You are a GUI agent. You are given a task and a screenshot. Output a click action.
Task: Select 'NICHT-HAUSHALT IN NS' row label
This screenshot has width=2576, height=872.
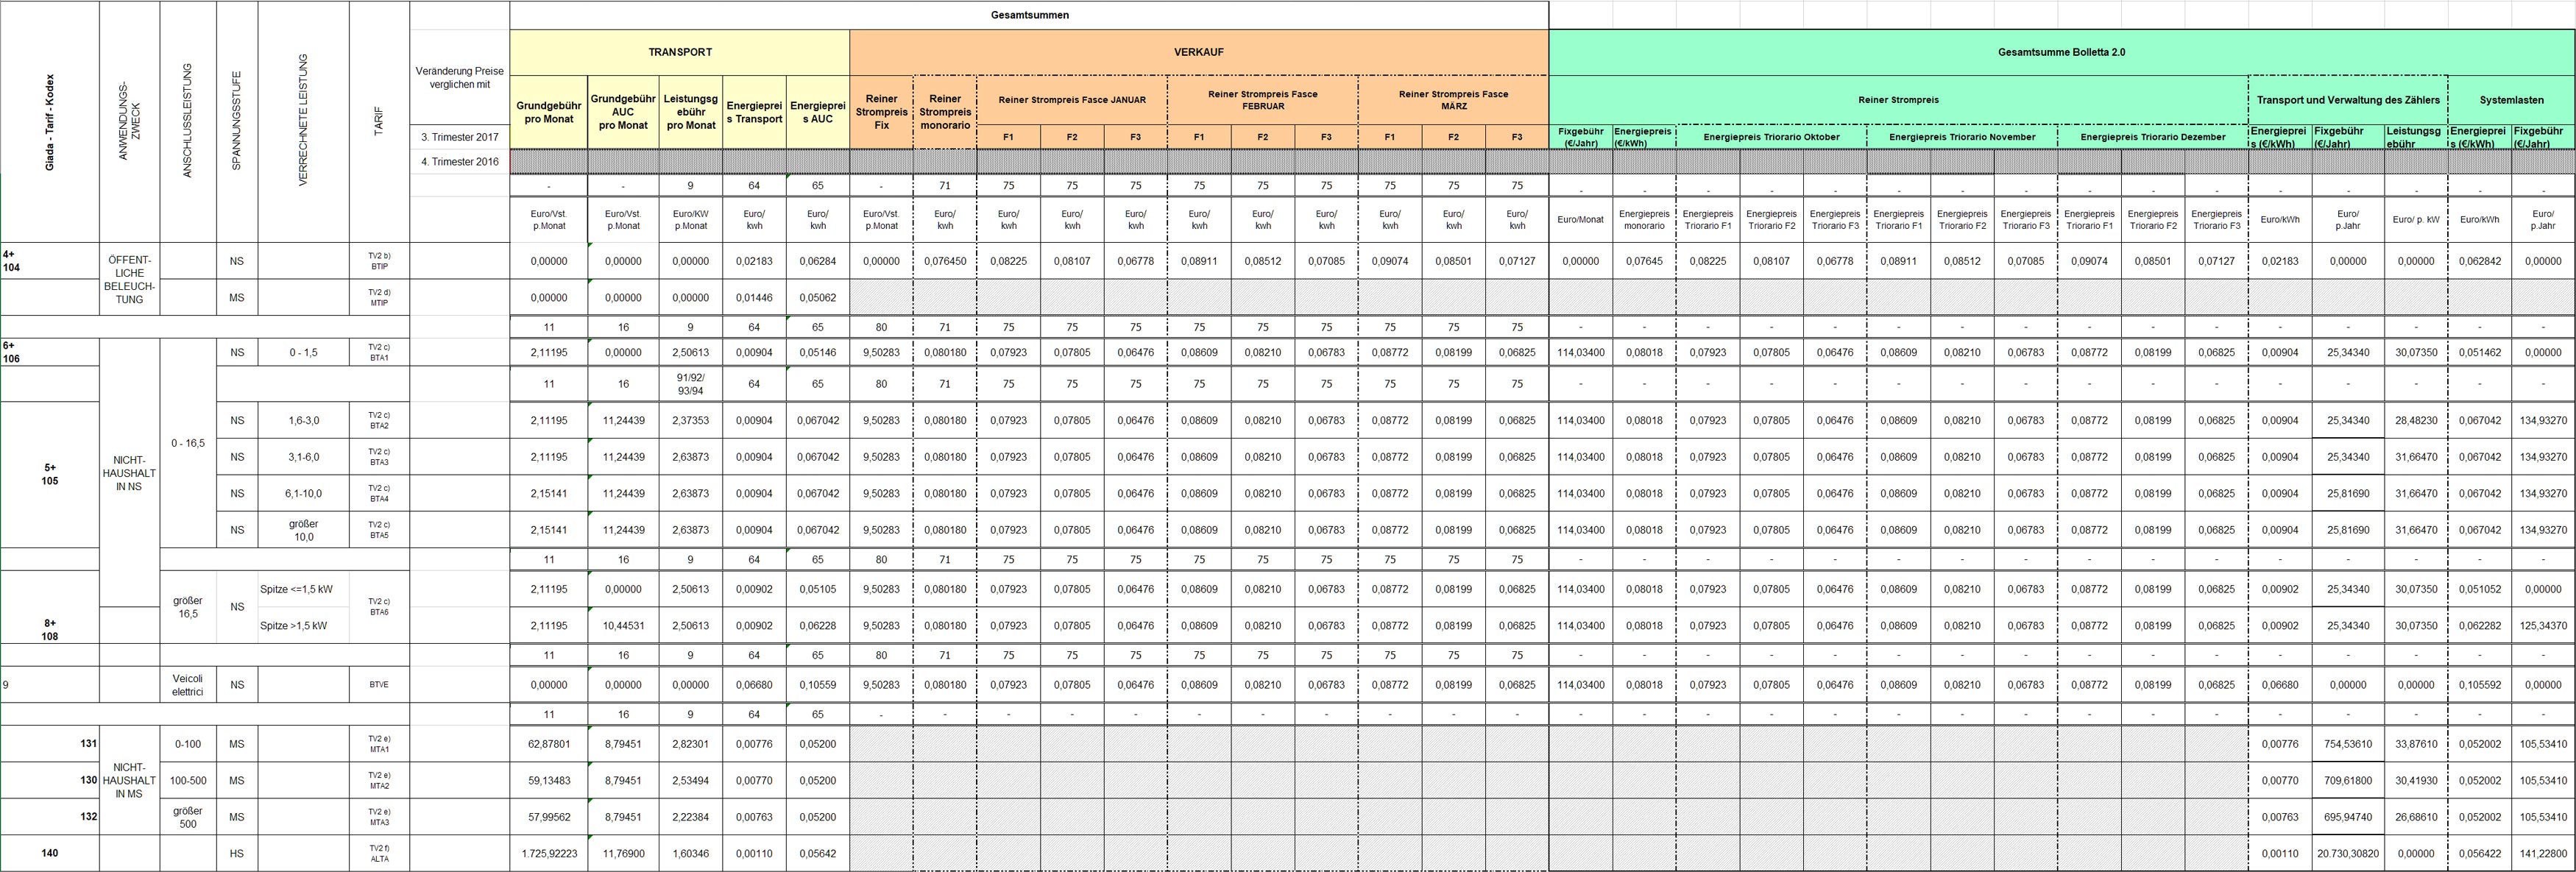click(129, 474)
